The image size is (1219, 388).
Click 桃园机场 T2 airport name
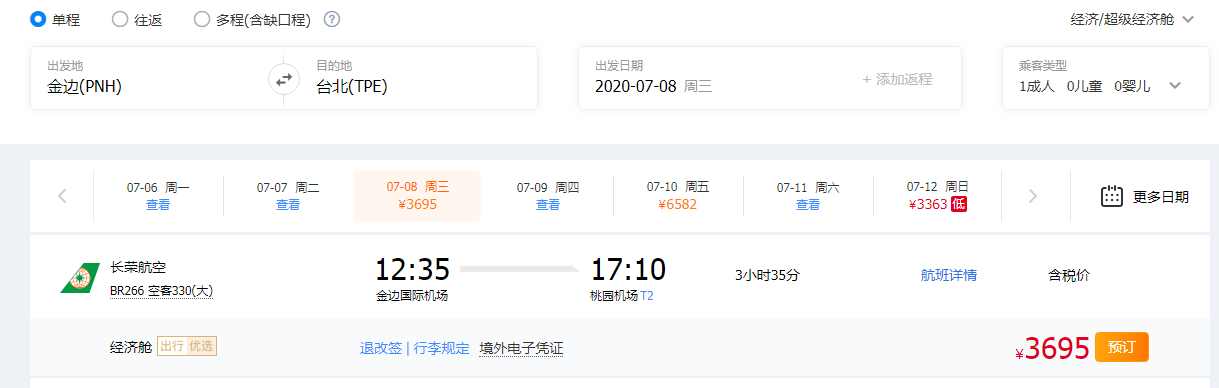pos(622,296)
